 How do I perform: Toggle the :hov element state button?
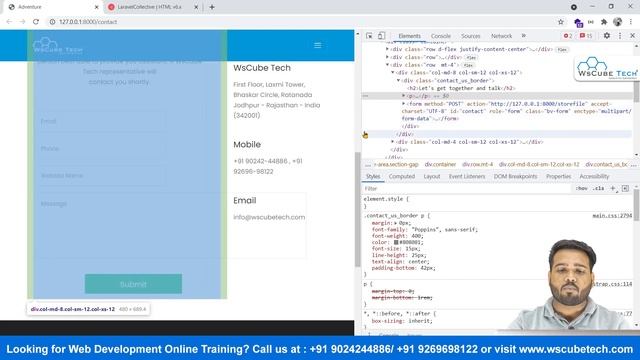(581, 189)
